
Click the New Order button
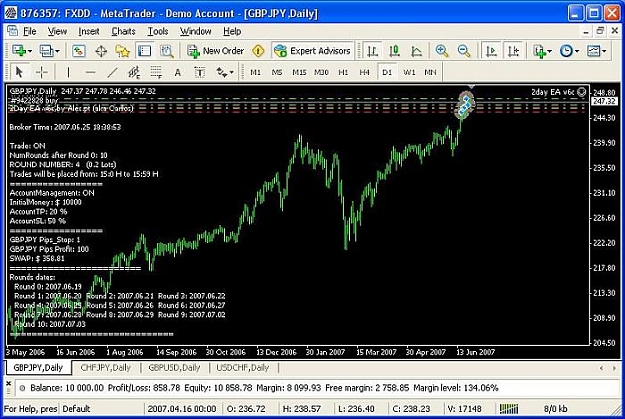tap(216, 51)
